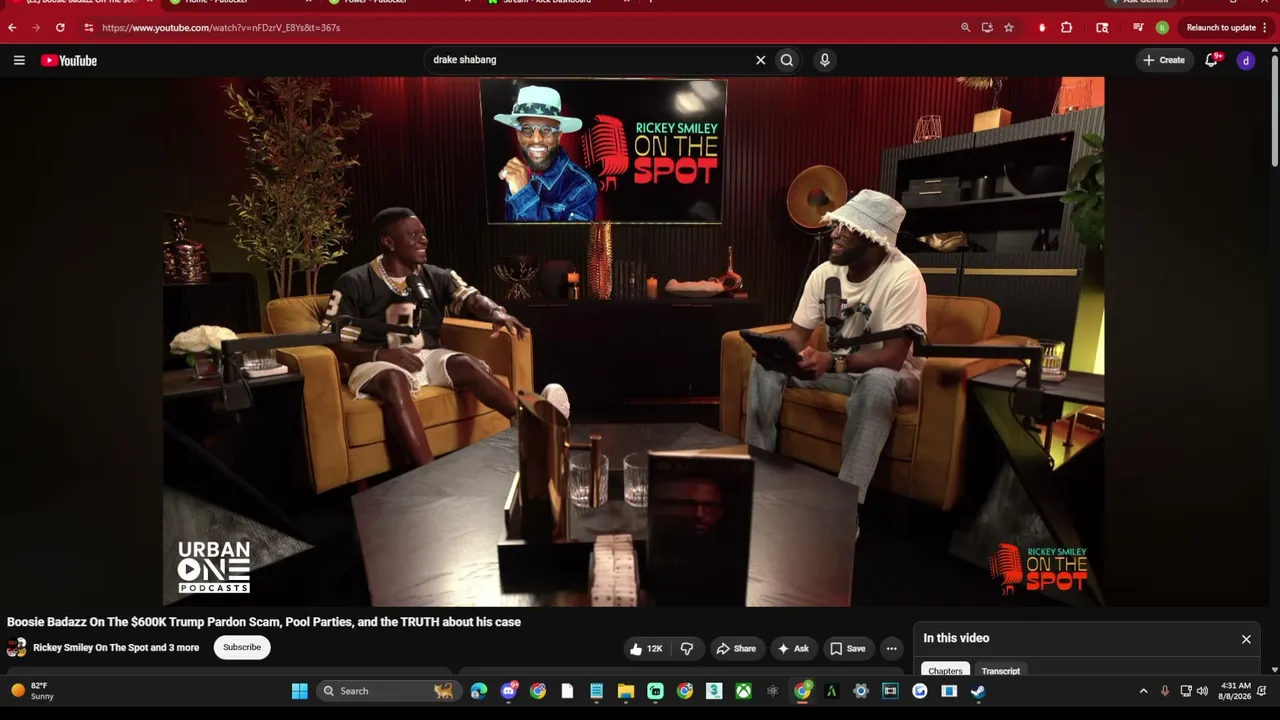This screenshot has width=1280, height=720.
Task: Open the browser extensions puzzle icon
Action: (x=1066, y=28)
